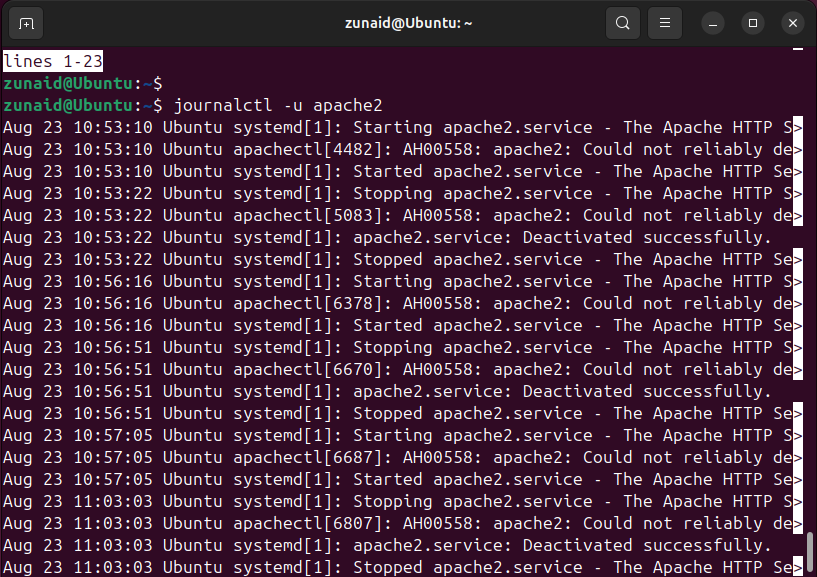Viewport: 817px width, 577px height.
Task: Close the terminal window
Action: 793,23
